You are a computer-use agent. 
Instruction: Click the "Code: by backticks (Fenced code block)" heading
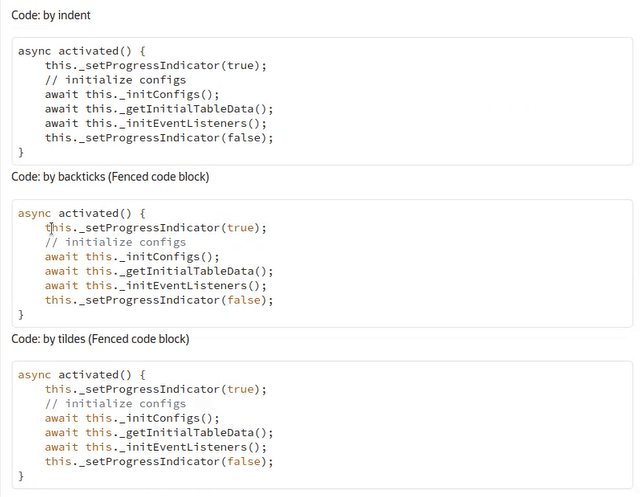tap(110, 177)
